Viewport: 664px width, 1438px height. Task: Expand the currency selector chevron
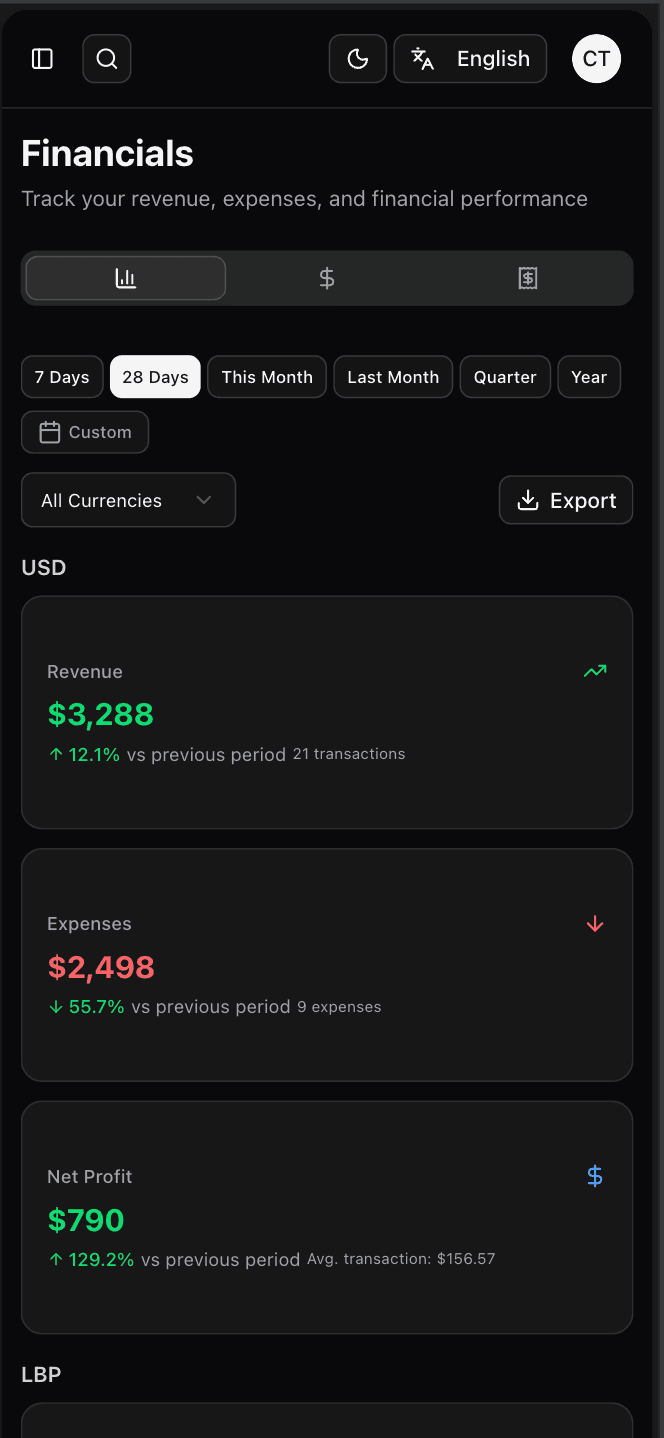203,500
